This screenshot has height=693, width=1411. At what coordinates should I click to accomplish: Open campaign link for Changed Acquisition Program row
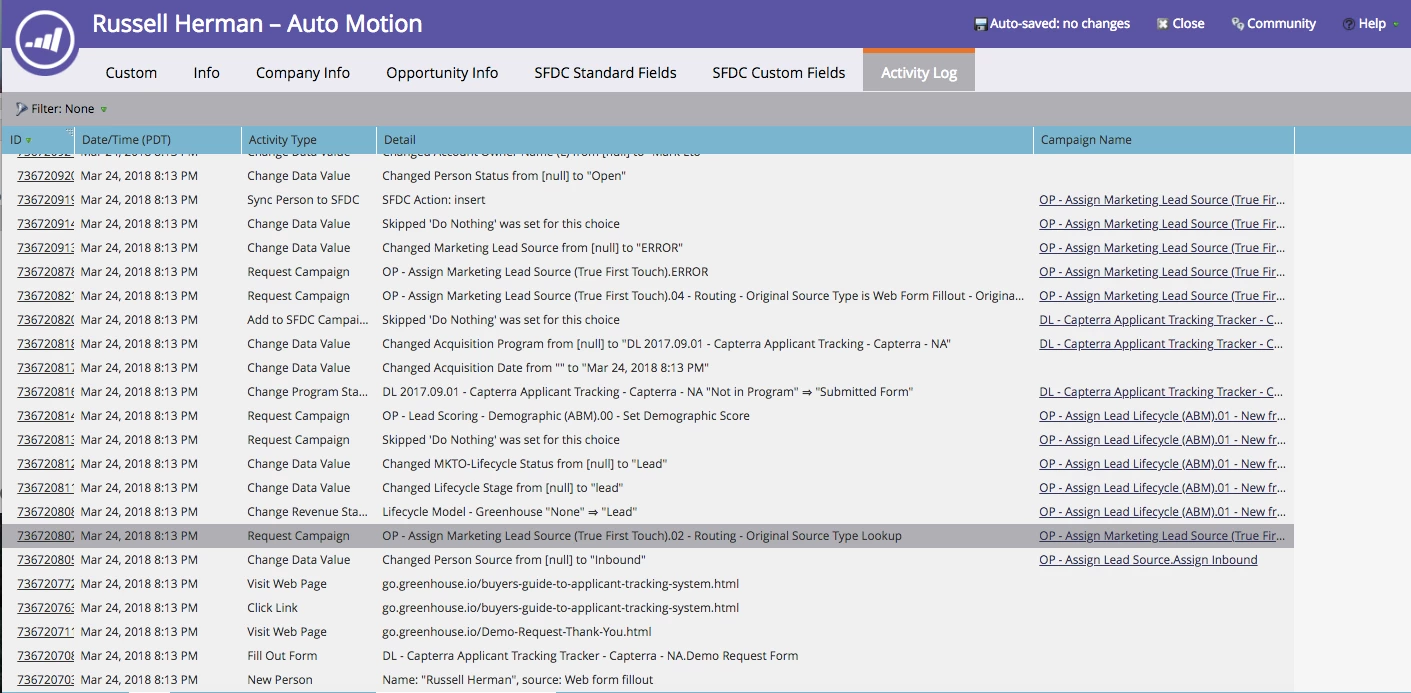click(1161, 344)
